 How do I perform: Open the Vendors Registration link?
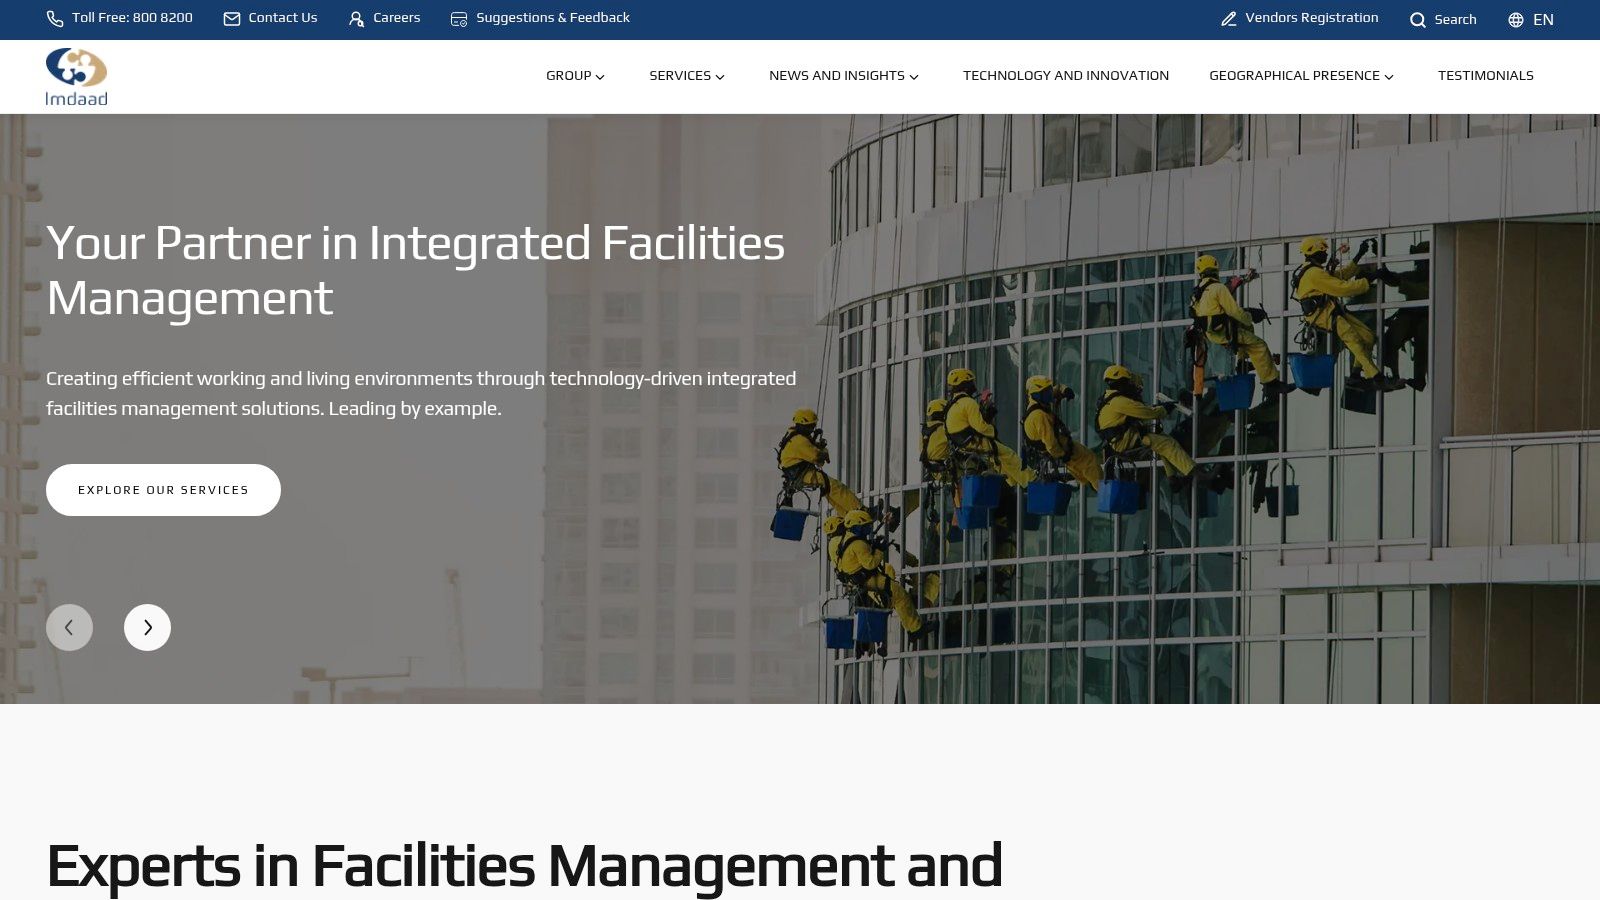pyautogui.click(x=1312, y=18)
